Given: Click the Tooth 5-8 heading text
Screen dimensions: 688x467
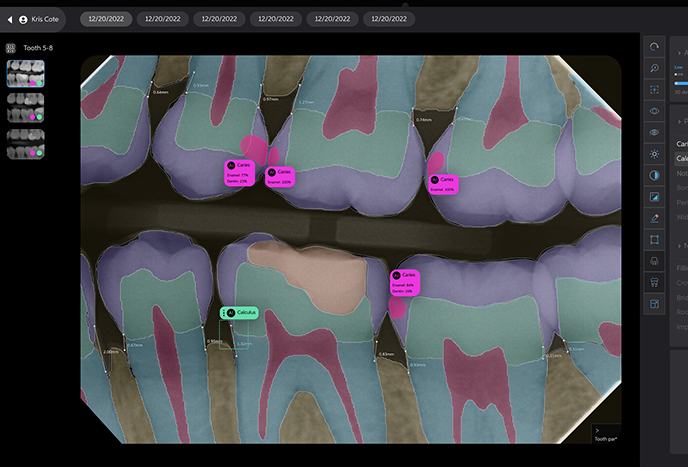Looking at the screenshot, I should coord(38,48).
